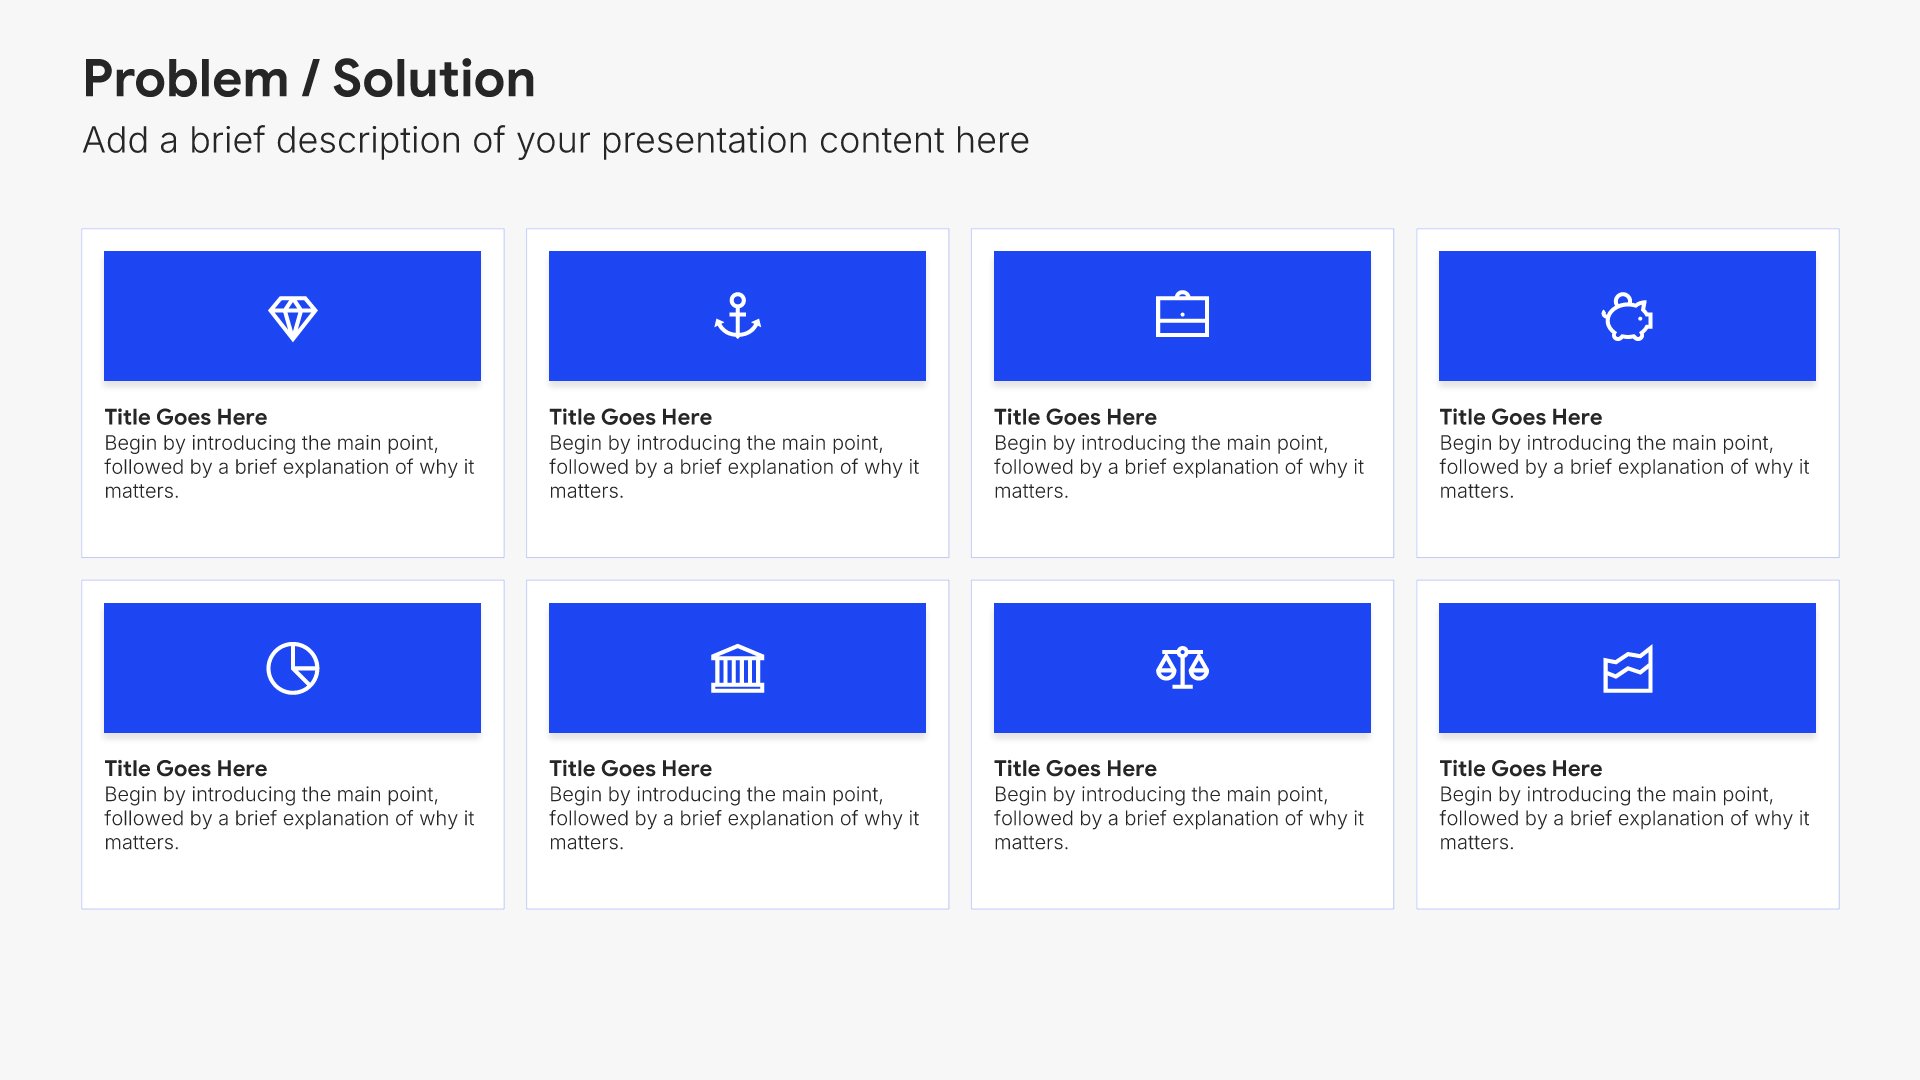Click 'Title Goes Here' under the briefcase
This screenshot has height=1080, width=1920.
coord(1075,417)
